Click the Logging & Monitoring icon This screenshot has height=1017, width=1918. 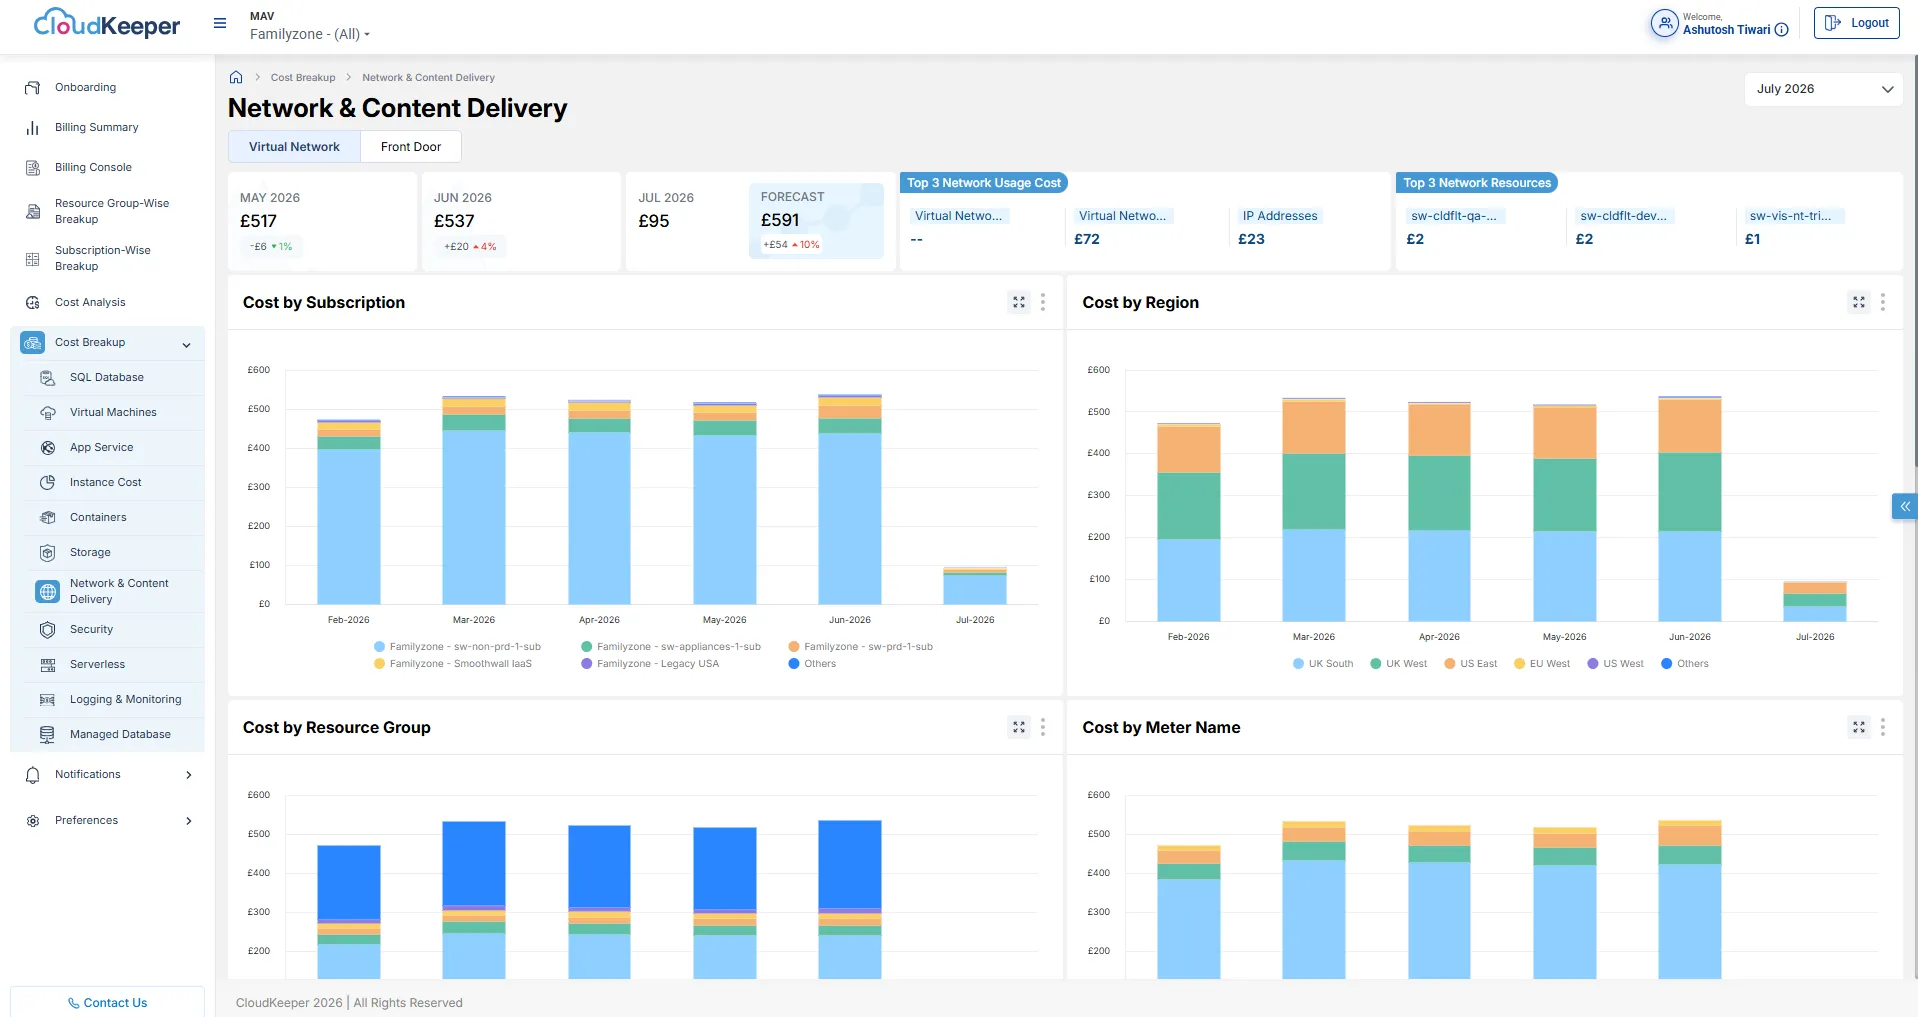48,700
